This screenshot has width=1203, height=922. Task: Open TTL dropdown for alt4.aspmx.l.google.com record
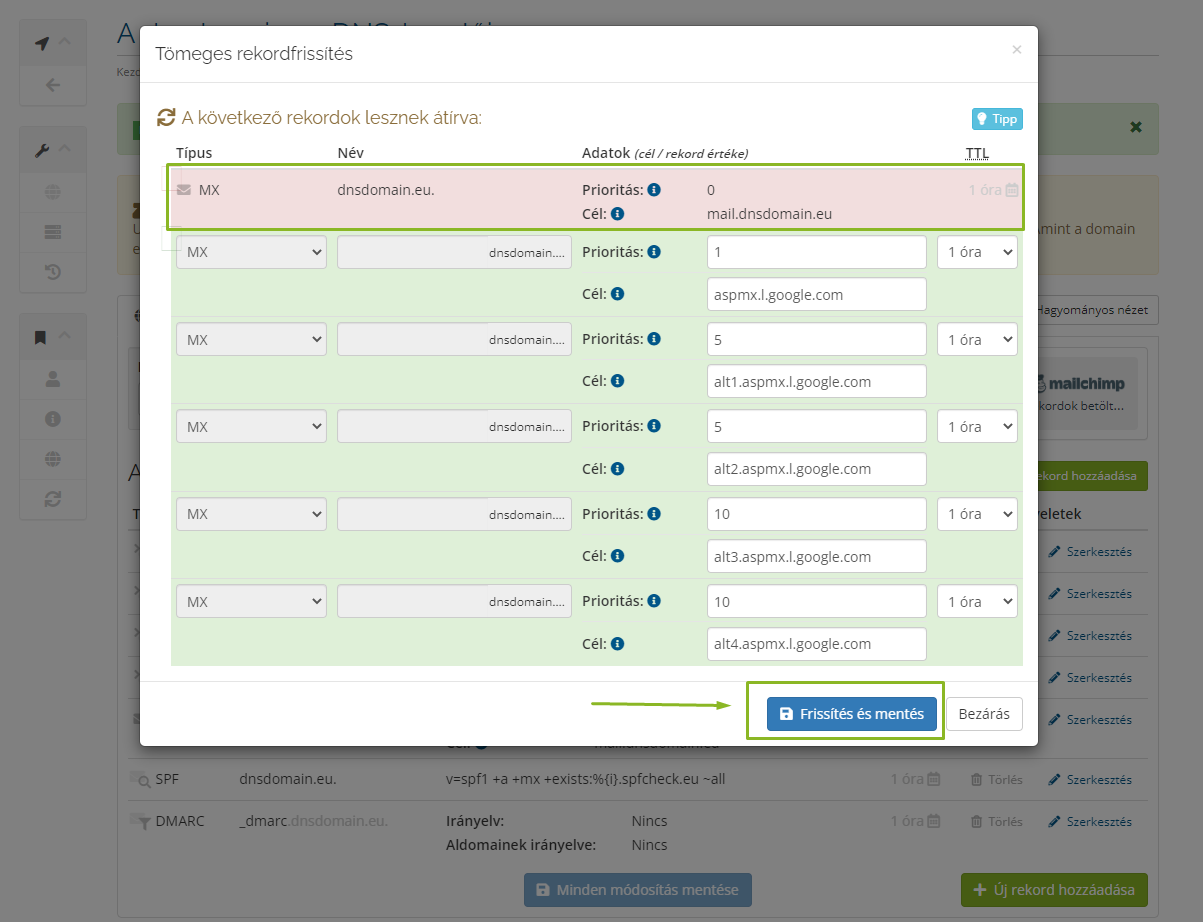[x=976, y=602]
